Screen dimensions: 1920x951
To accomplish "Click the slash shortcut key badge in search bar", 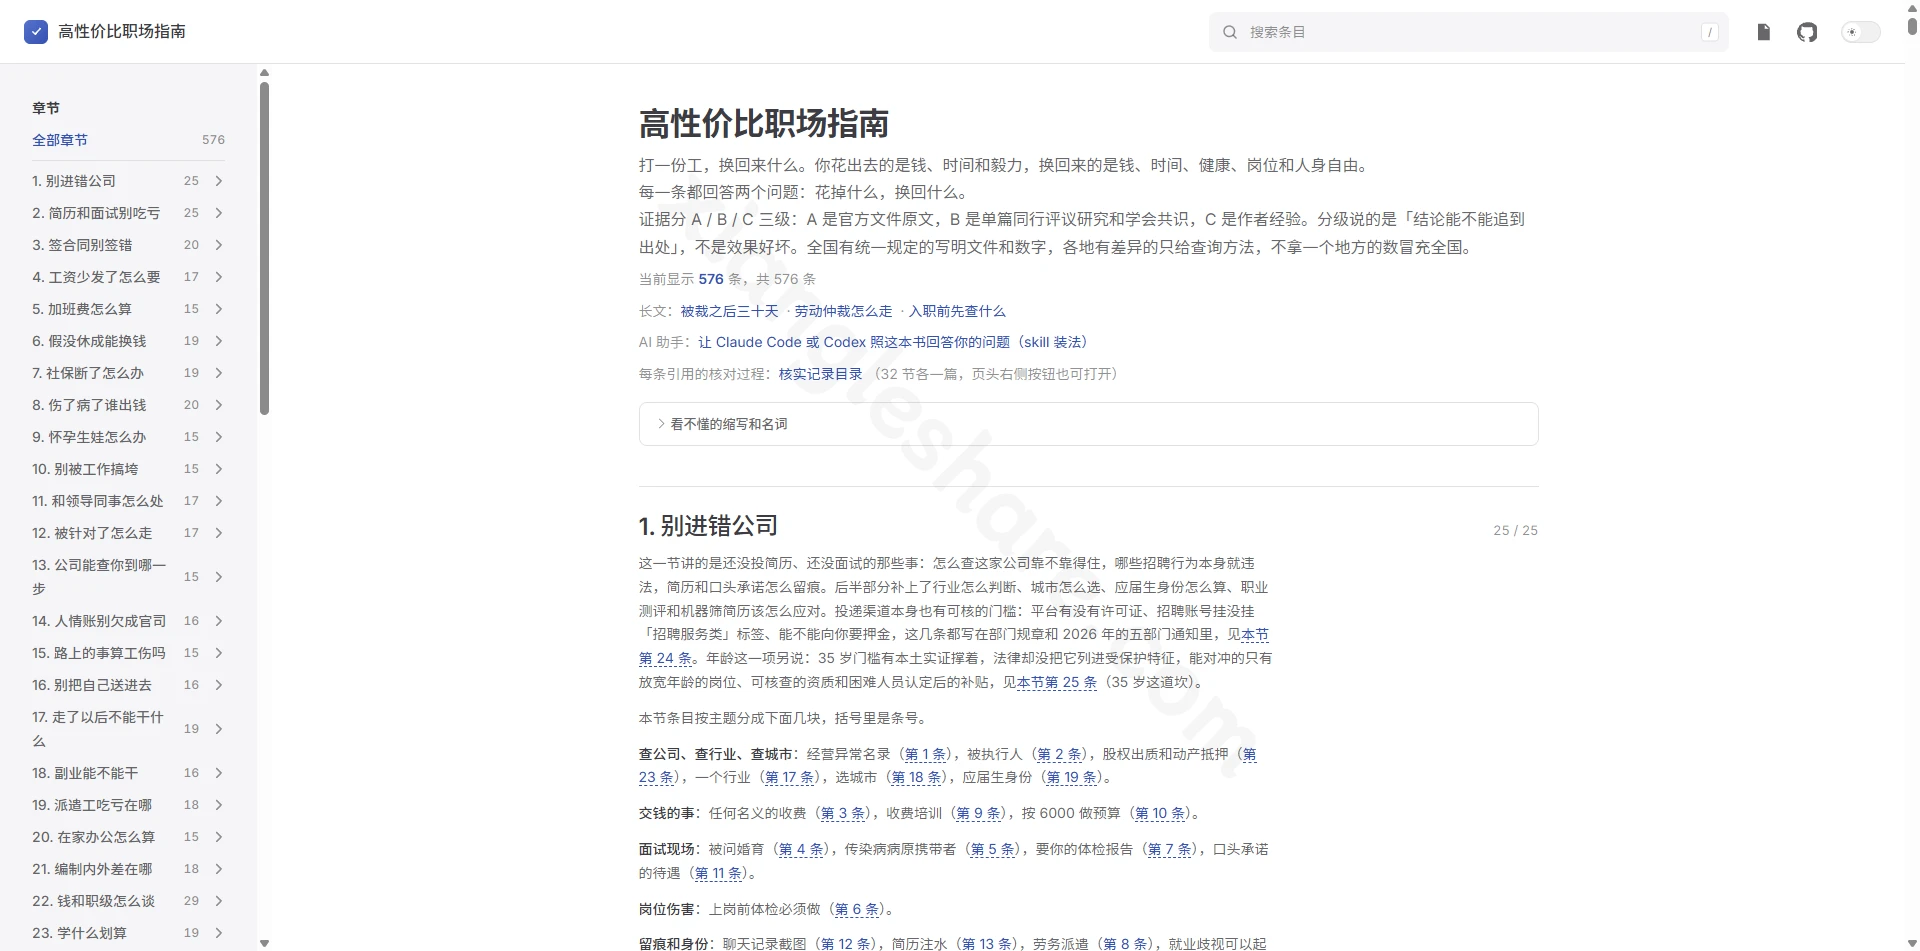I will (1709, 32).
